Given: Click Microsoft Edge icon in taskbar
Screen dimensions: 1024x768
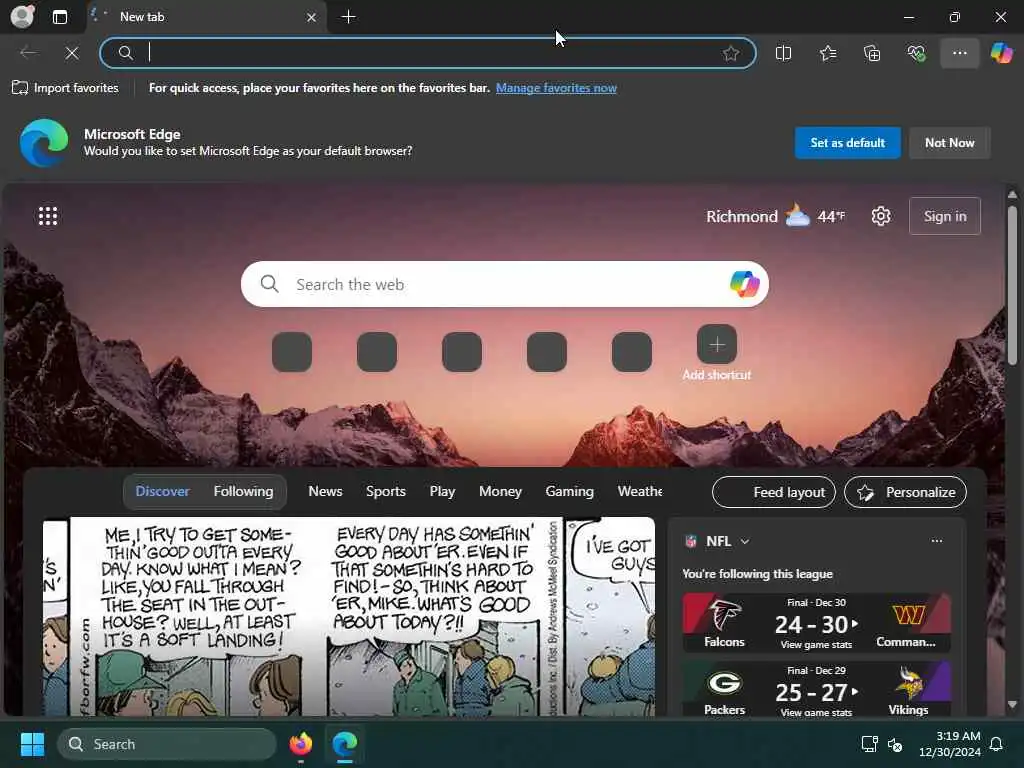Looking at the screenshot, I should click(x=344, y=744).
